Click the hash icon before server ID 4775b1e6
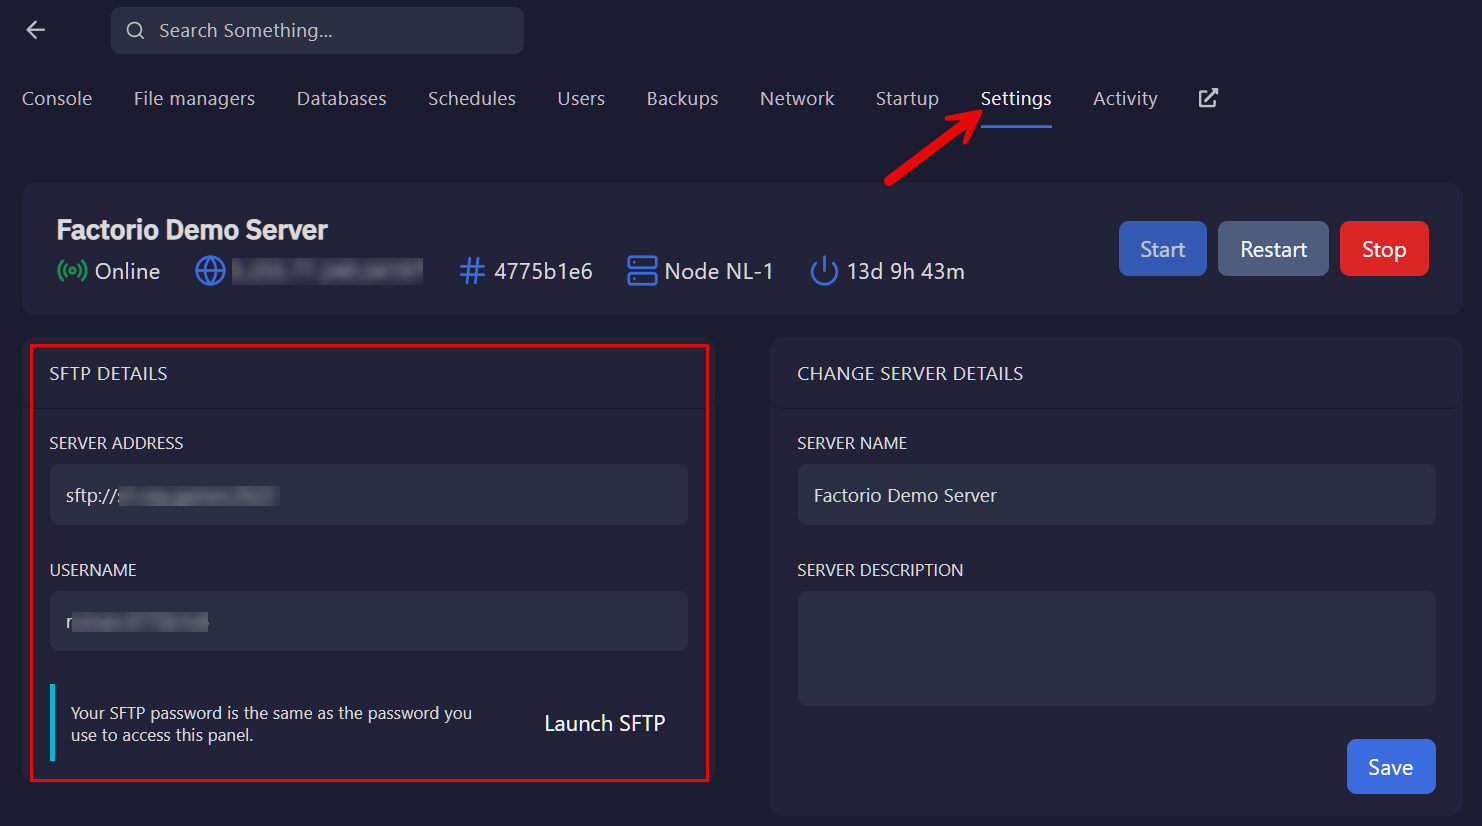The image size is (1482, 826). click(471, 270)
